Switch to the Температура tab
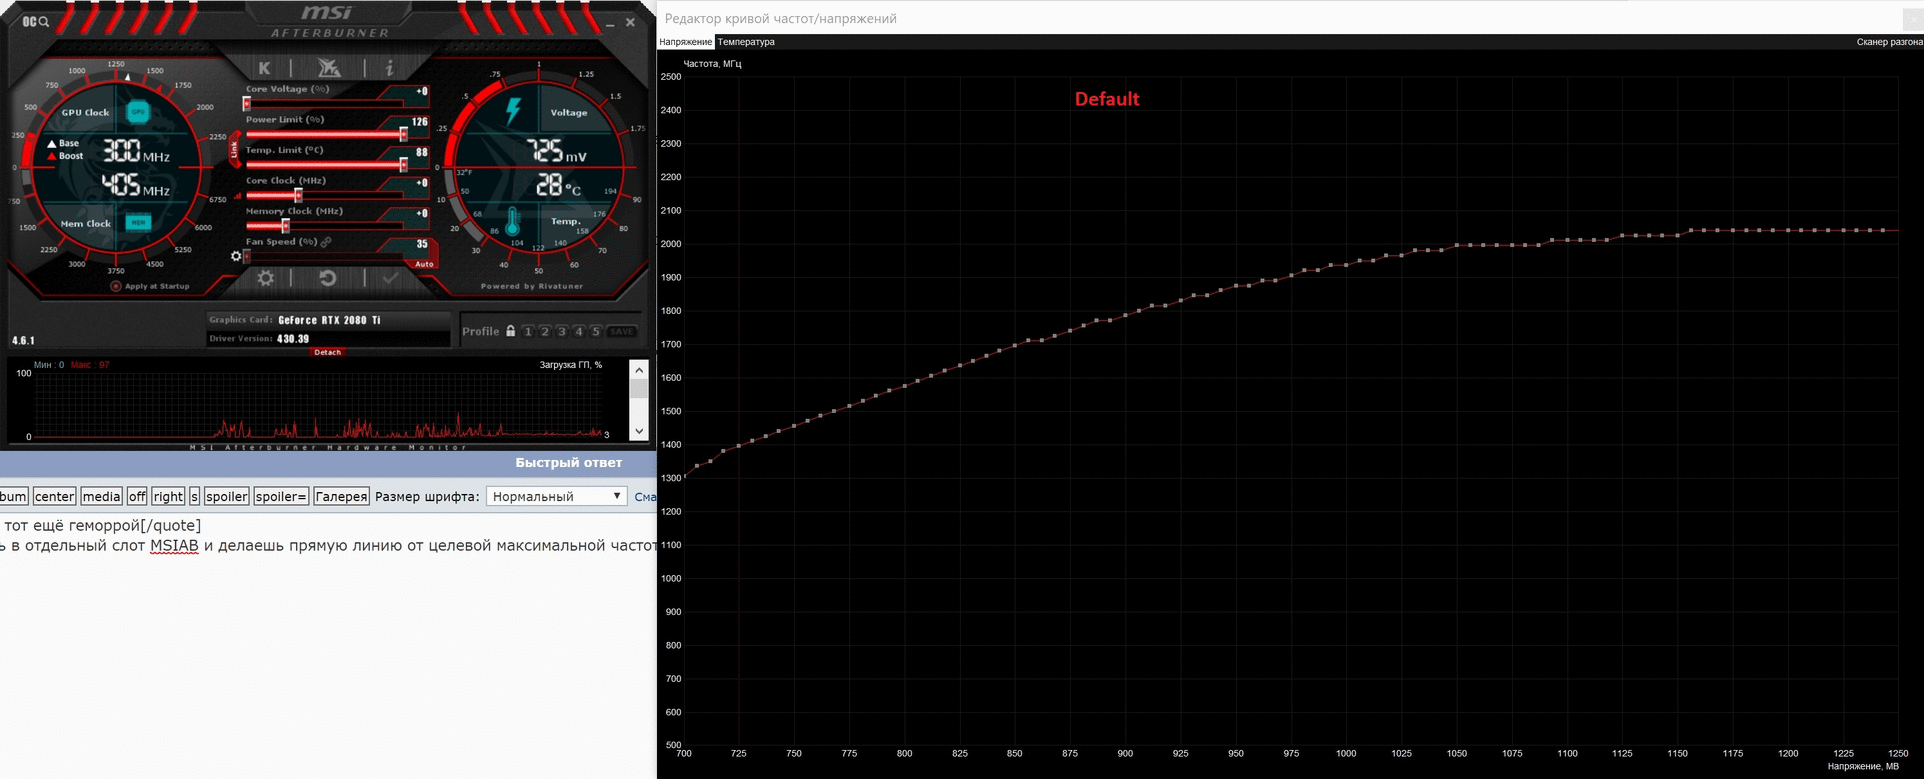The width and height of the screenshot is (1924, 779). point(746,42)
